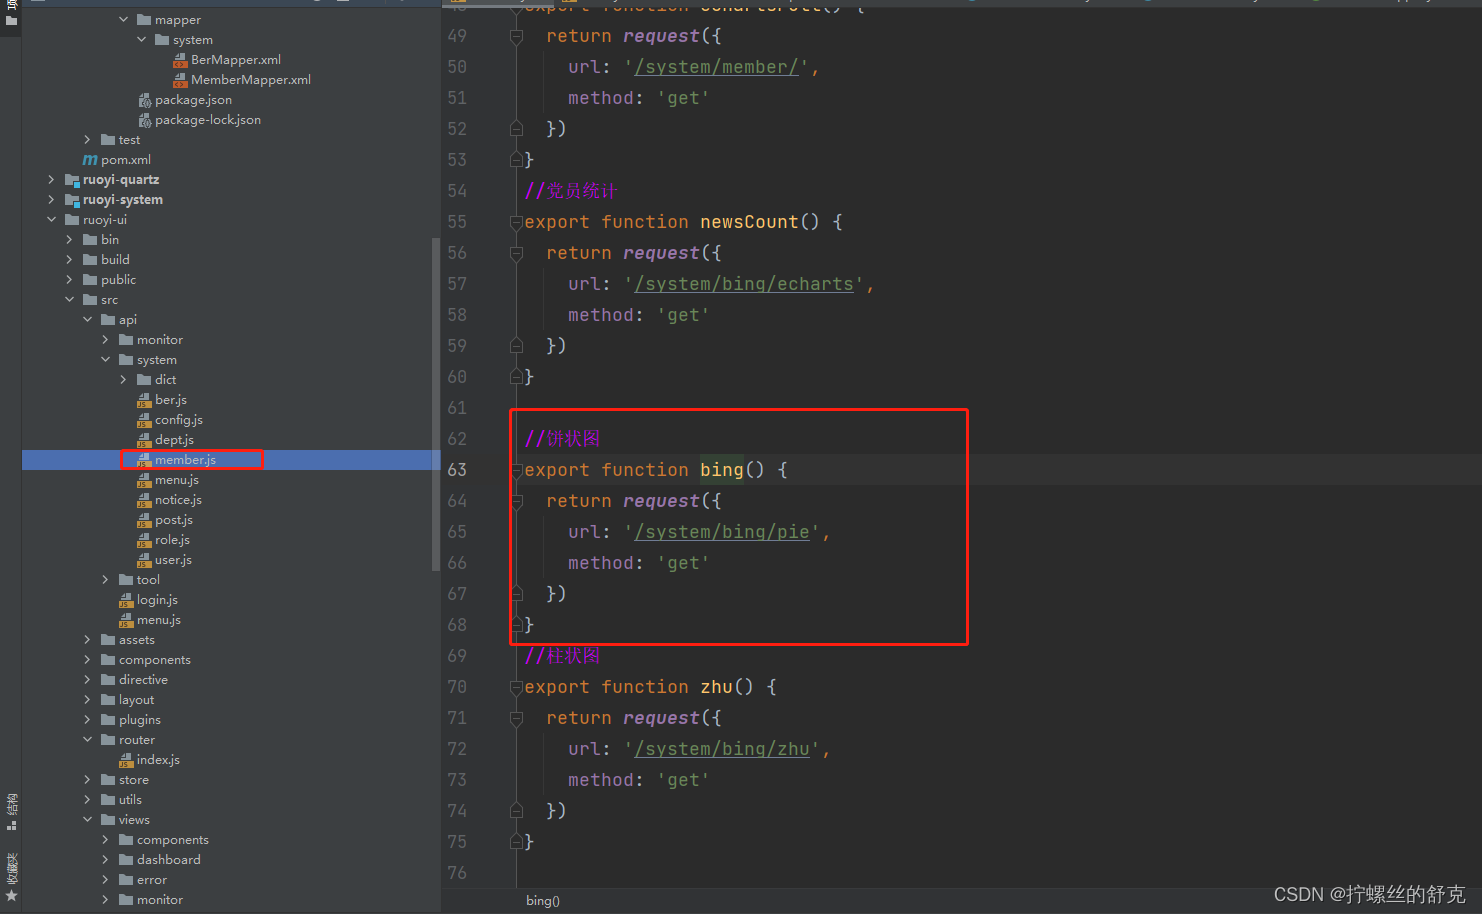Collapse the ruoyi-ui folder
This screenshot has width=1482, height=914.
point(51,220)
